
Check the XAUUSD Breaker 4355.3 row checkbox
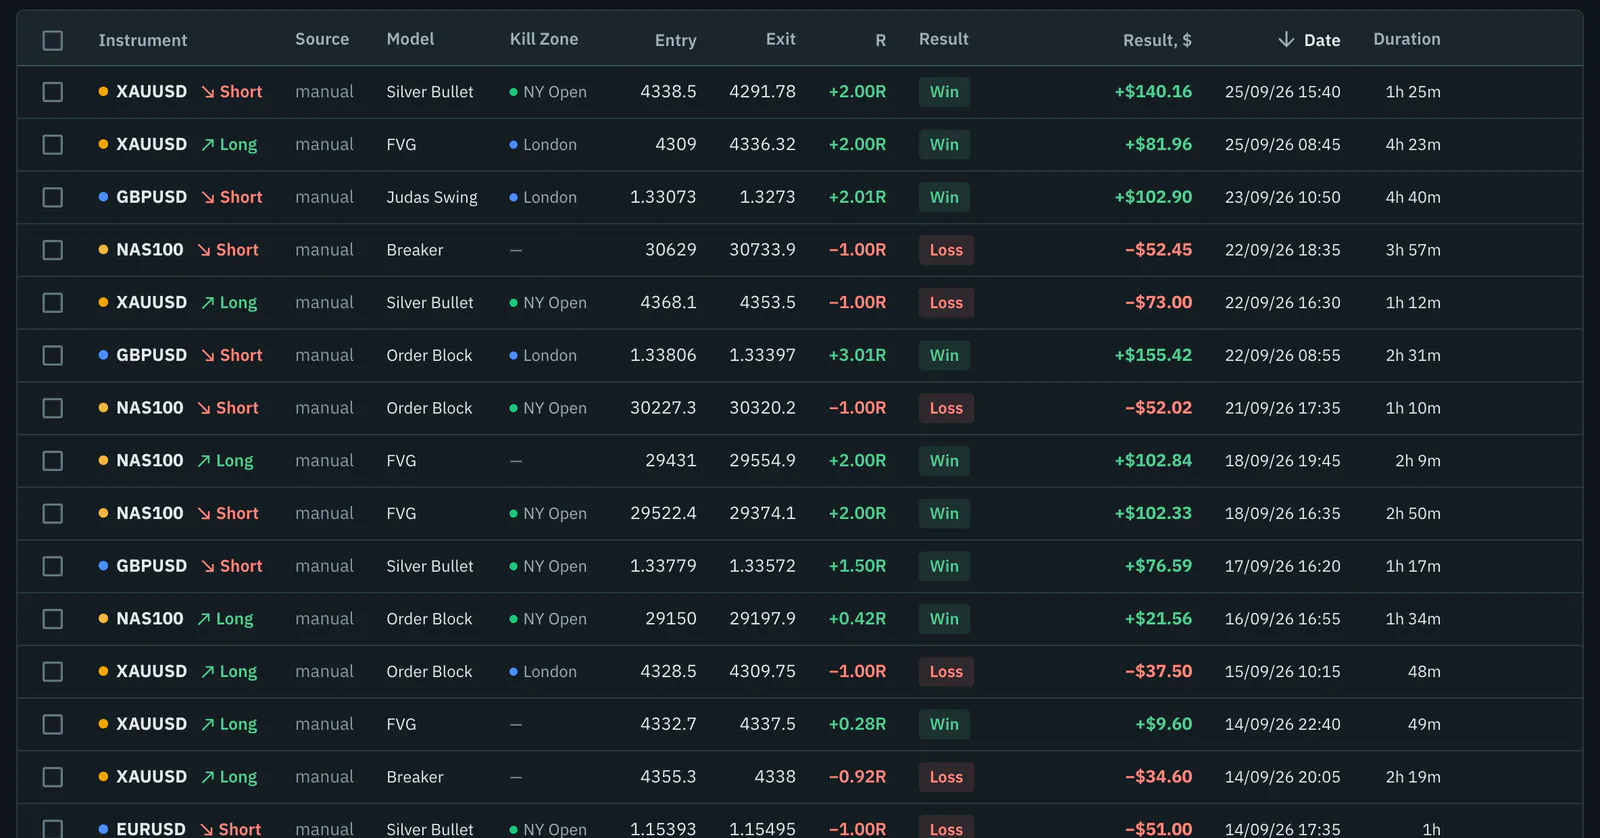tap(53, 777)
